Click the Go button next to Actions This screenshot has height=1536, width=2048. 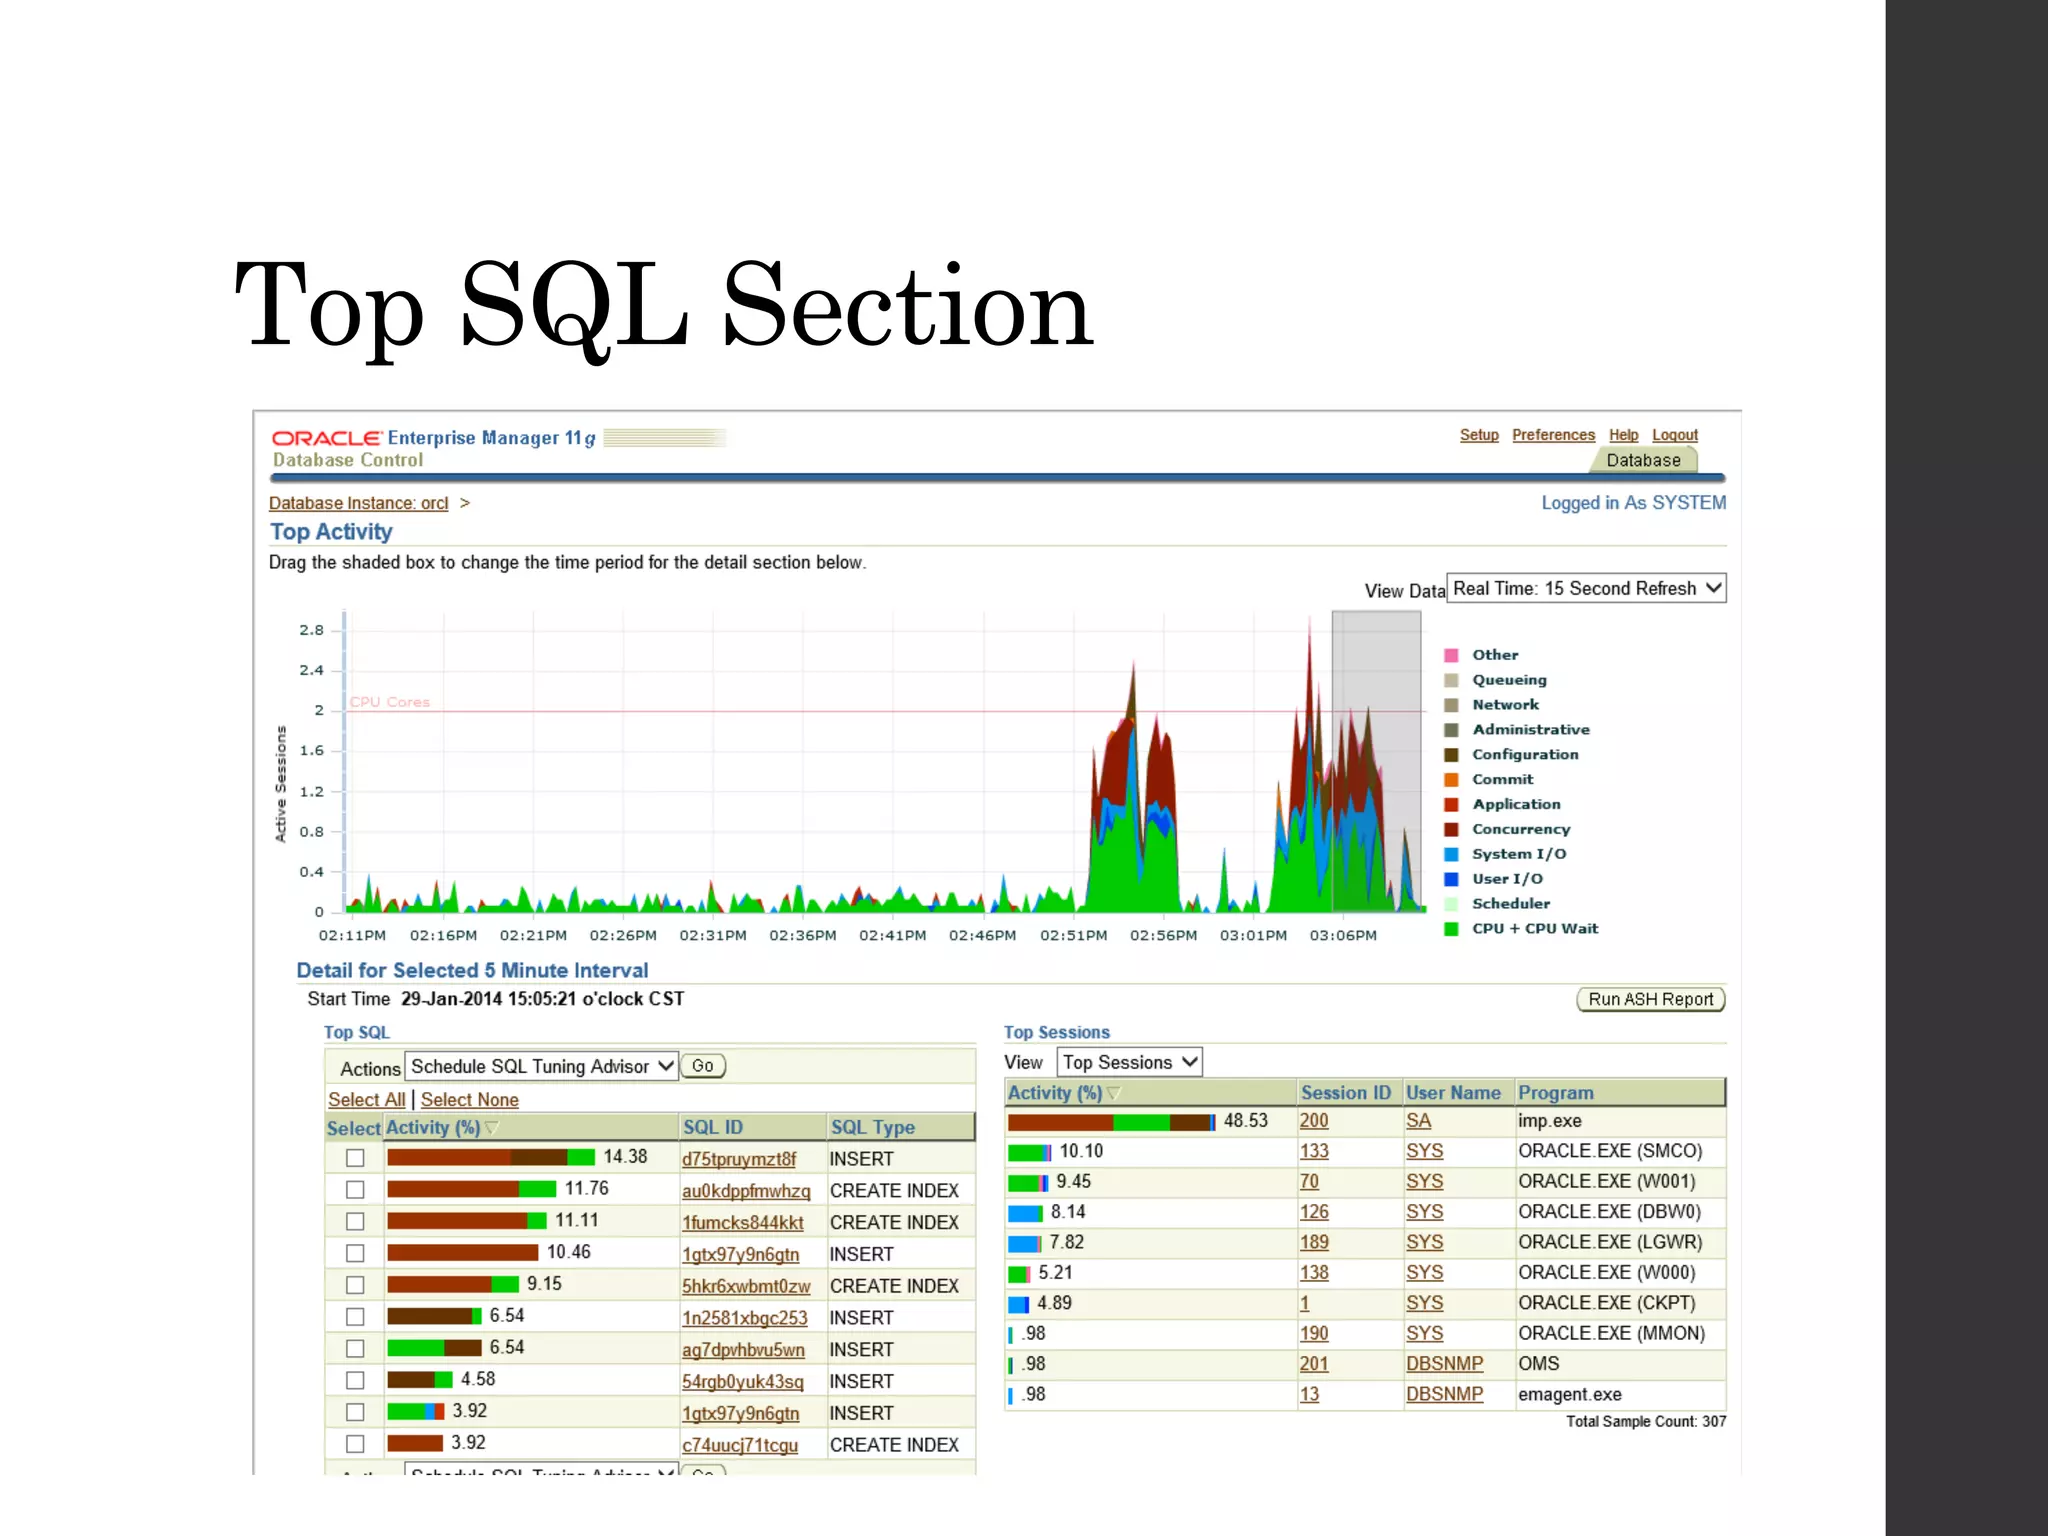point(703,1066)
